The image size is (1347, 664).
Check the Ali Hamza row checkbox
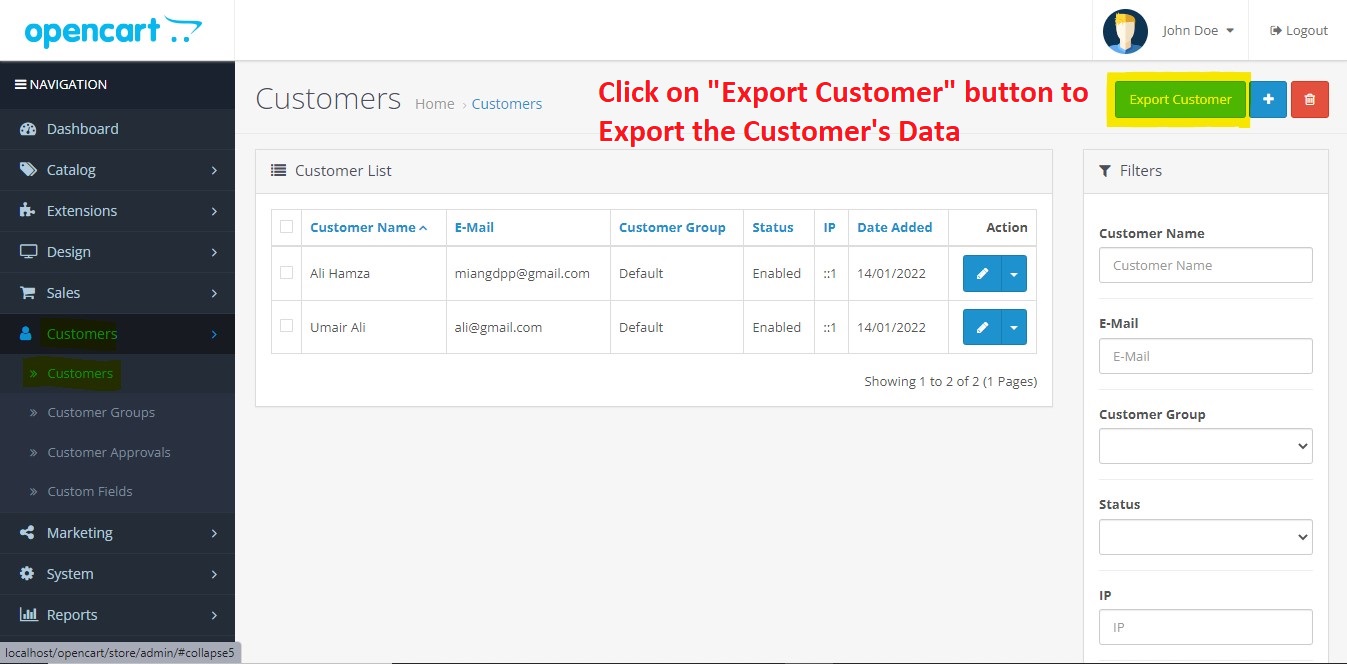[x=287, y=272]
